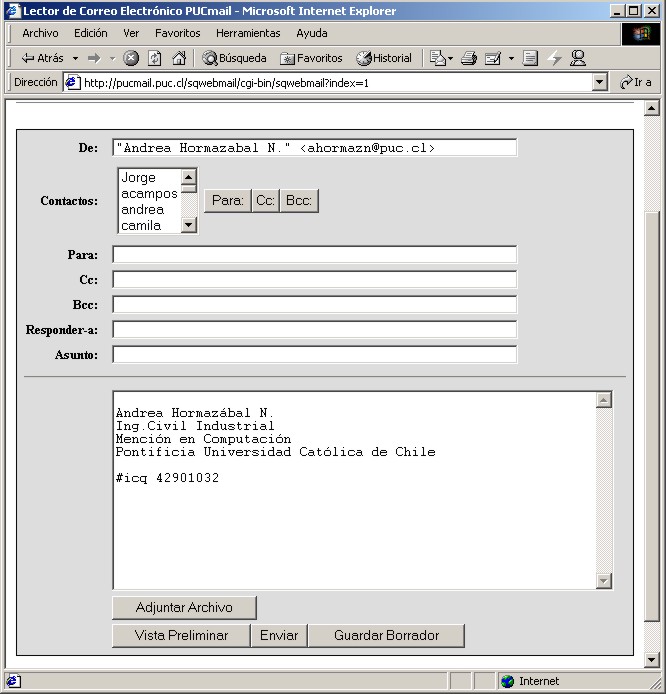Click the page icon in address bar
The image size is (666, 694).
[72, 82]
